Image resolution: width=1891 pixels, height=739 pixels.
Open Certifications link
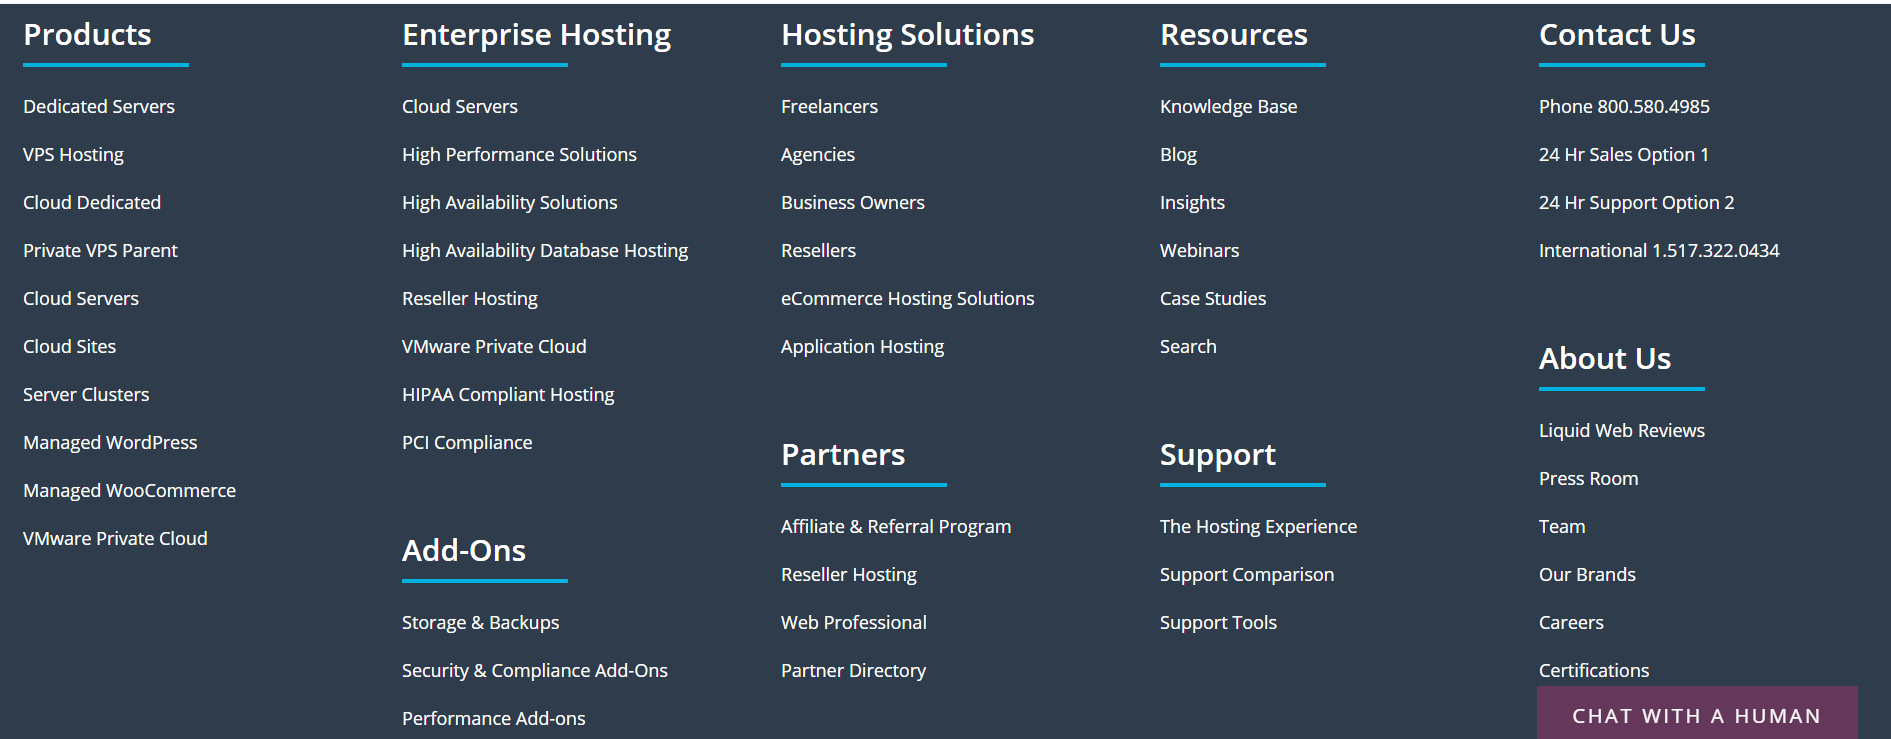click(x=1594, y=670)
